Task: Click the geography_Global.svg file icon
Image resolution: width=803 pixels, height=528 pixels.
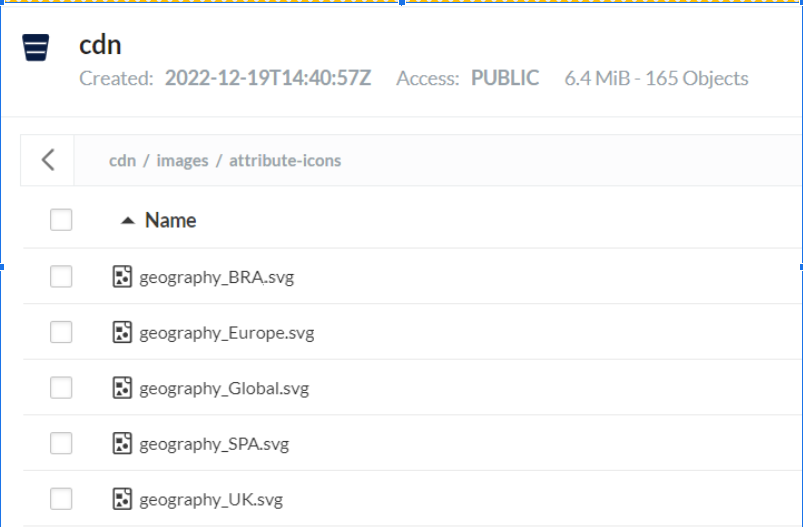Action: (122, 388)
